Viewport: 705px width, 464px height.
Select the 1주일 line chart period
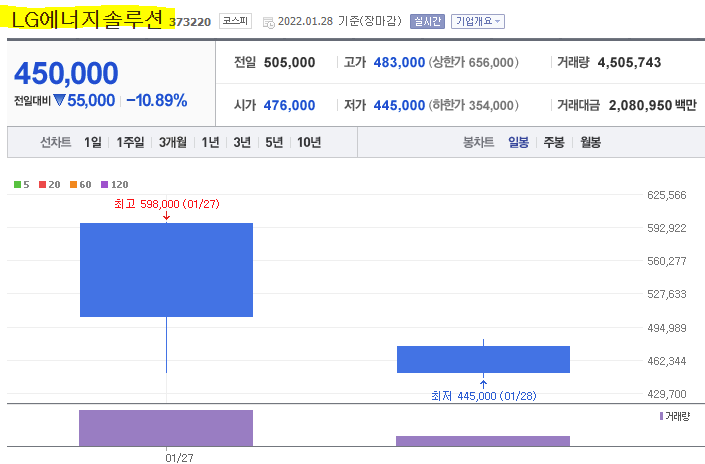[130, 143]
